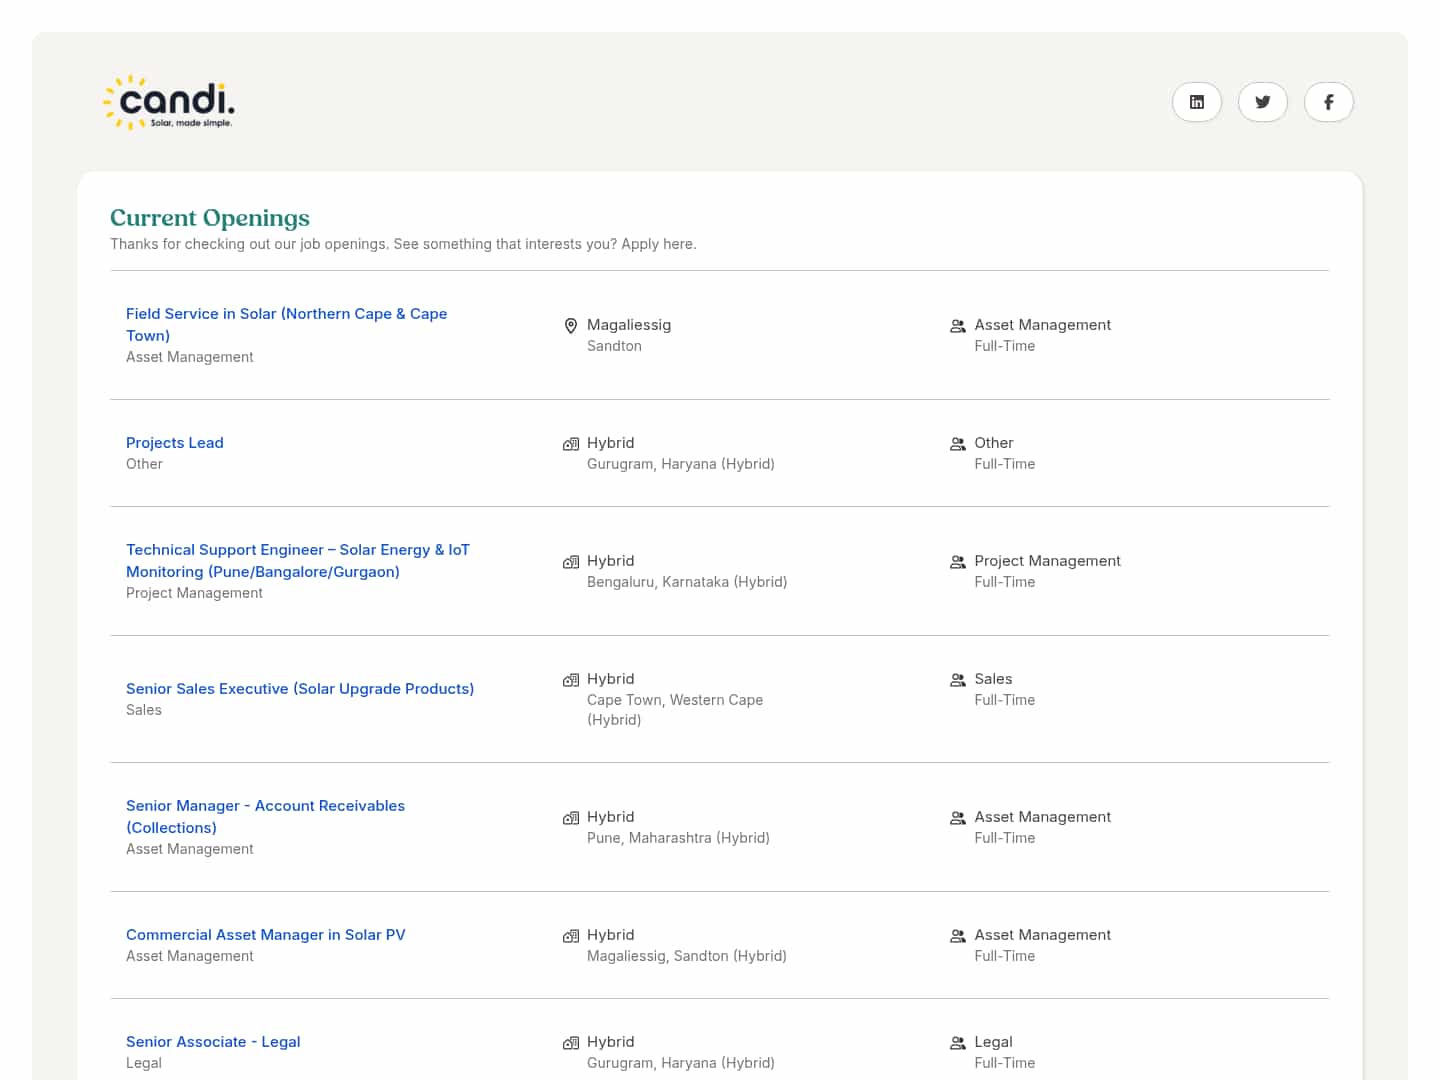The width and height of the screenshot is (1440, 1080).
Task: View Senior Associate - Legal opening
Action: click(213, 1042)
